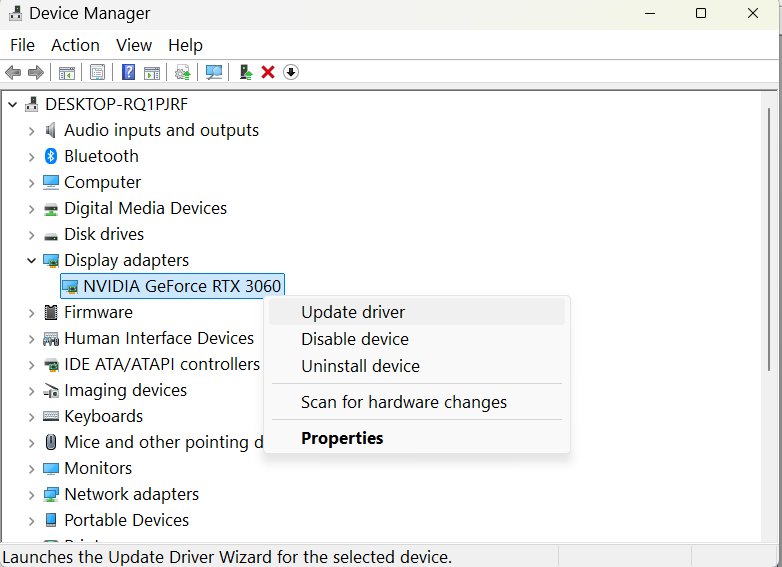Viewport: 782px width, 567px height.
Task: Click the Properties toolbar icon
Action: pyautogui.click(x=97, y=72)
